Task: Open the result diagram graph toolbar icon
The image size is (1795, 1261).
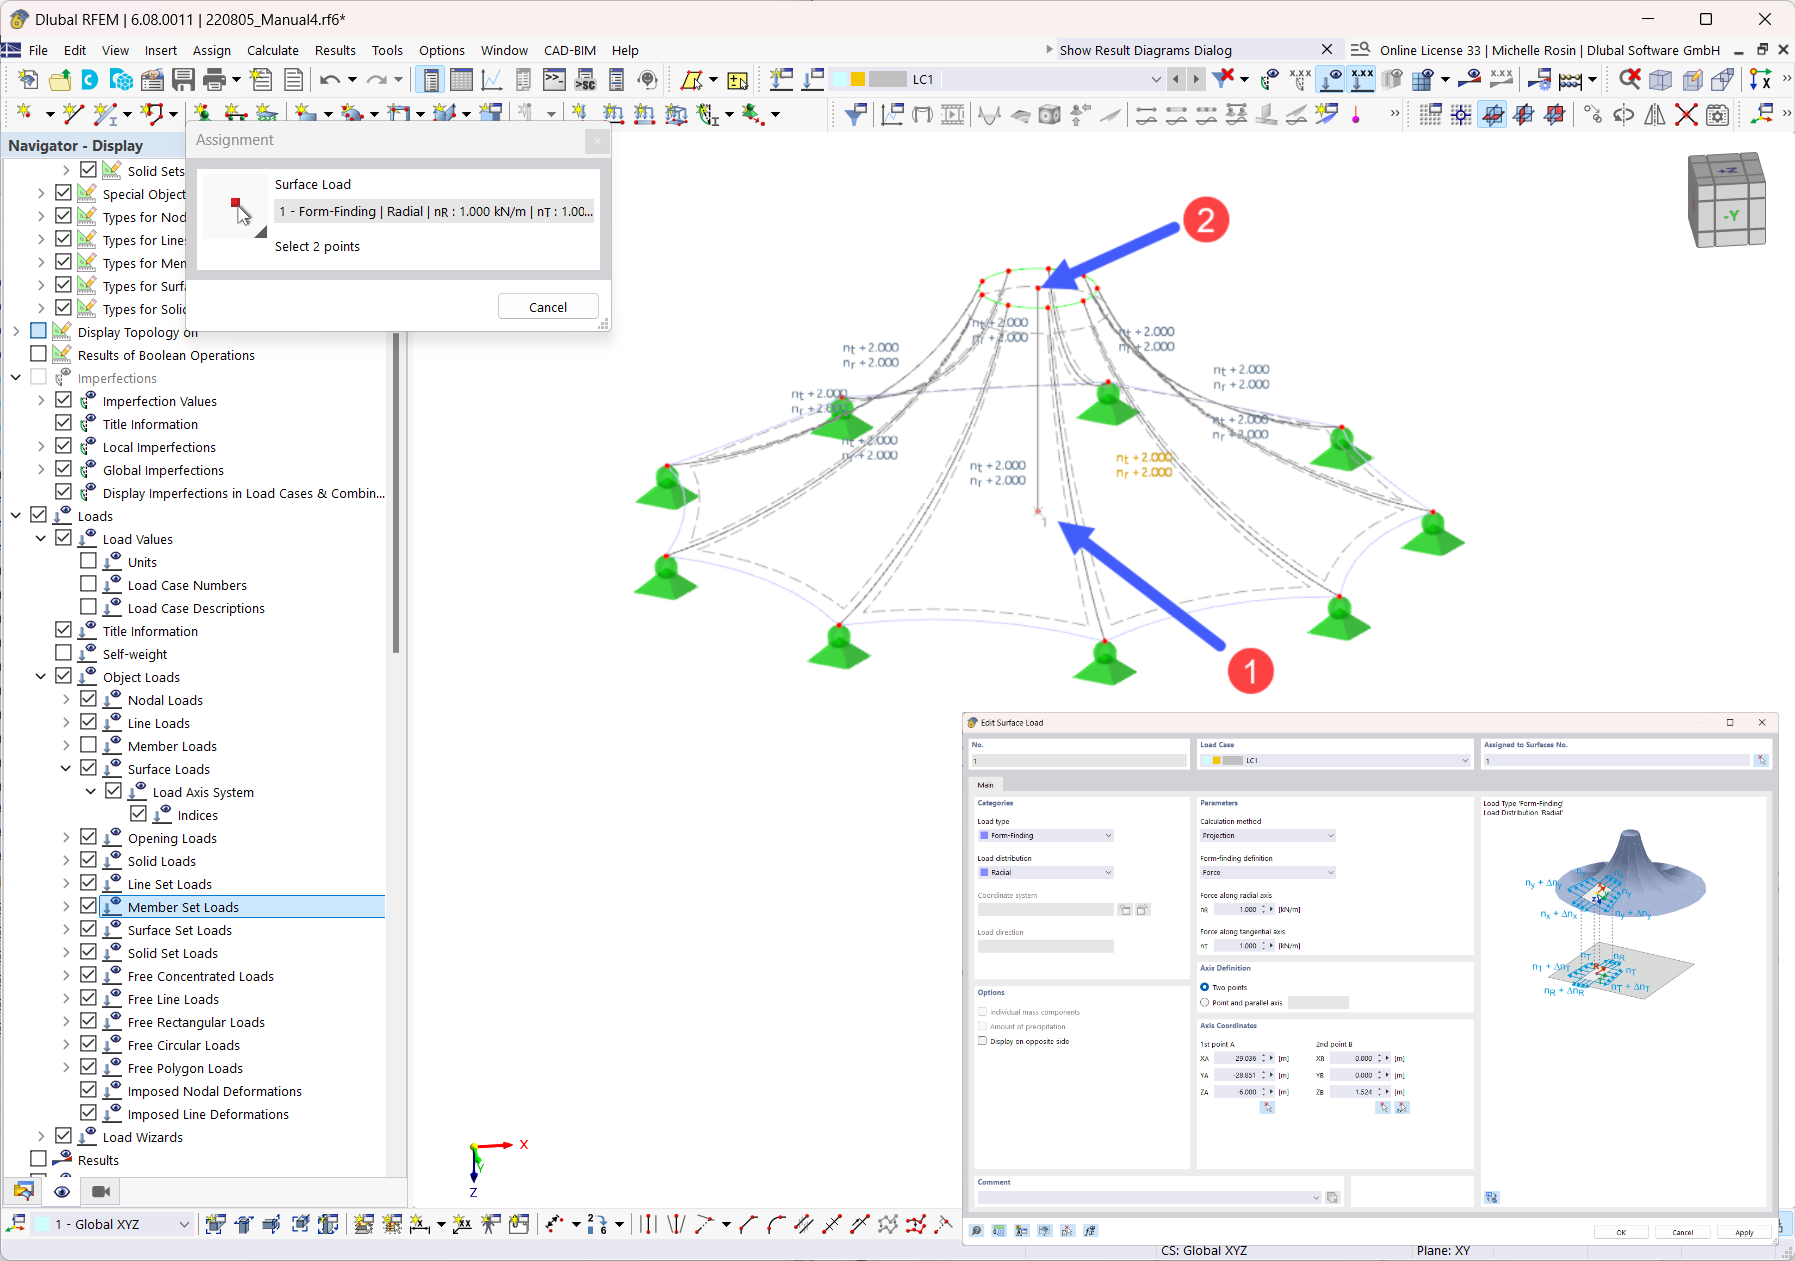Action: click(x=492, y=80)
